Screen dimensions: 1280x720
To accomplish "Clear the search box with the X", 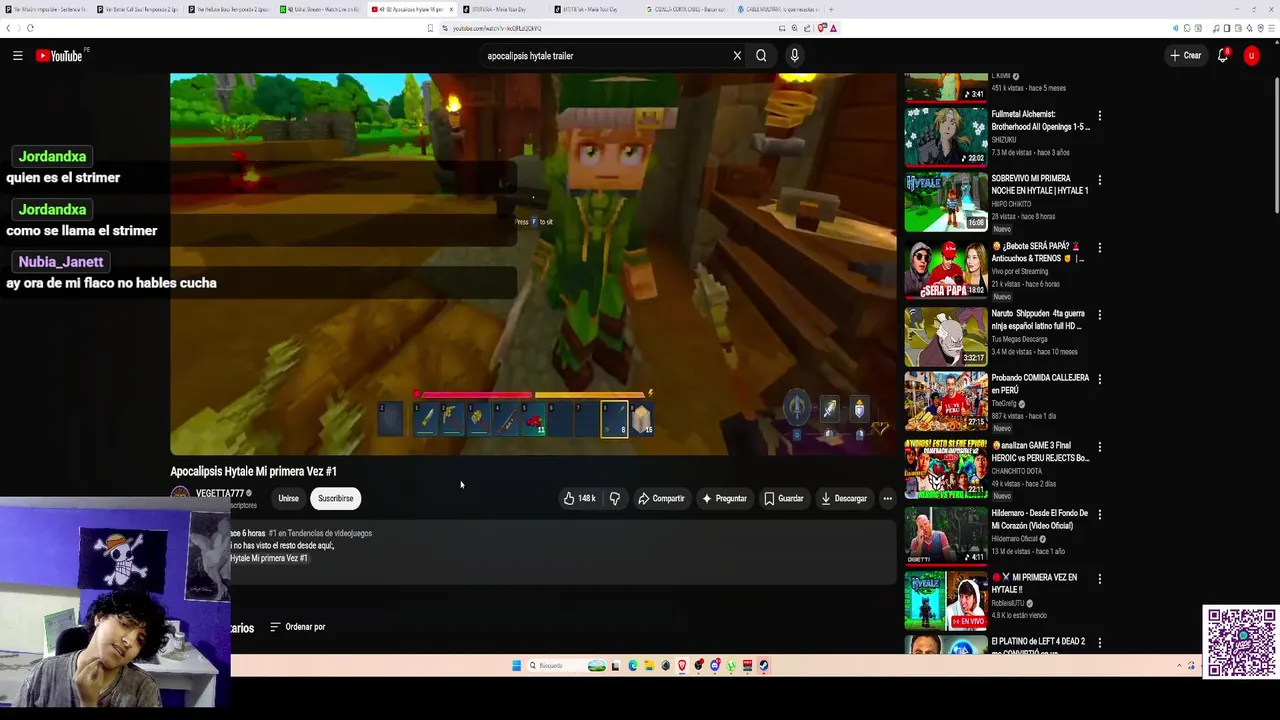I will [737, 56].
